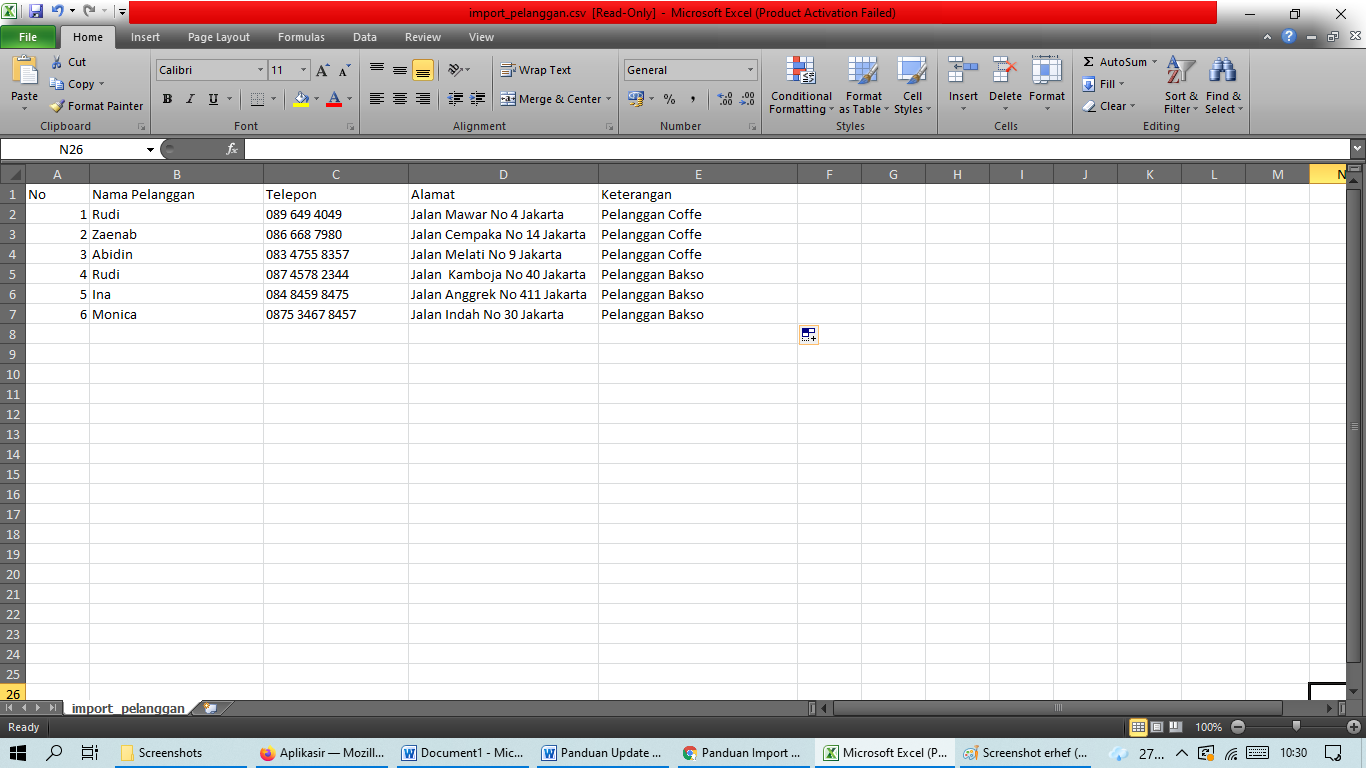
Task: Toggle Center alignment
Action: pos(400,99)
